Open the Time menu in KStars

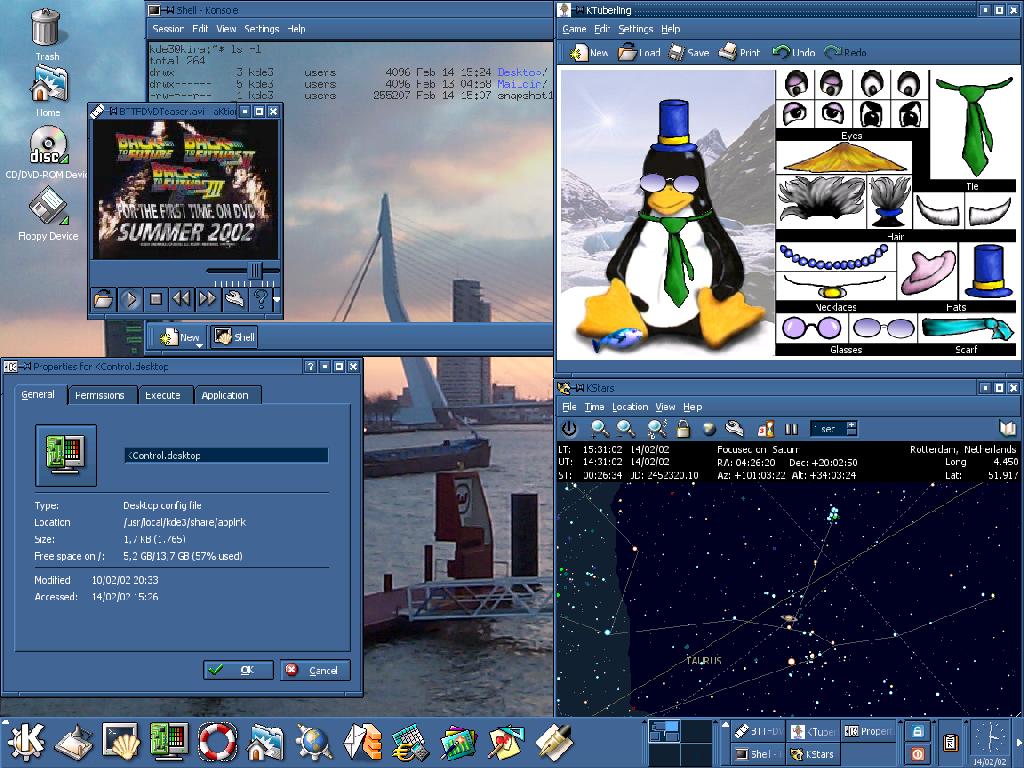pos(594,407)
